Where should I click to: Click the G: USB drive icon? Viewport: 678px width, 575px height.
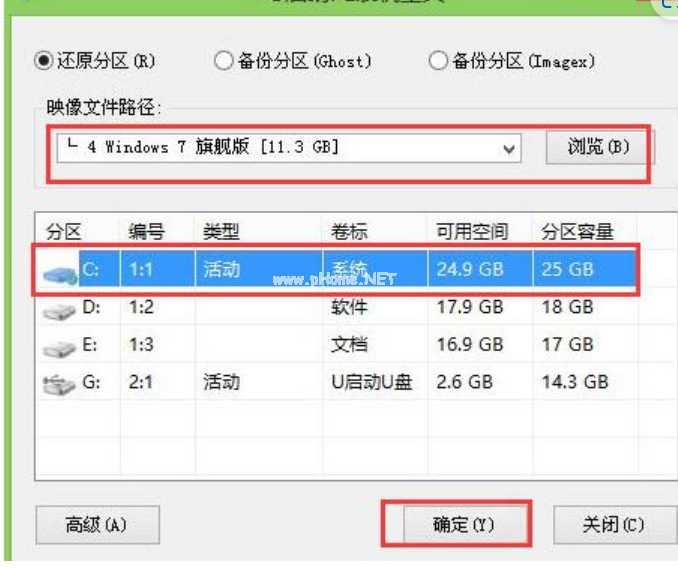coord(59,382)
